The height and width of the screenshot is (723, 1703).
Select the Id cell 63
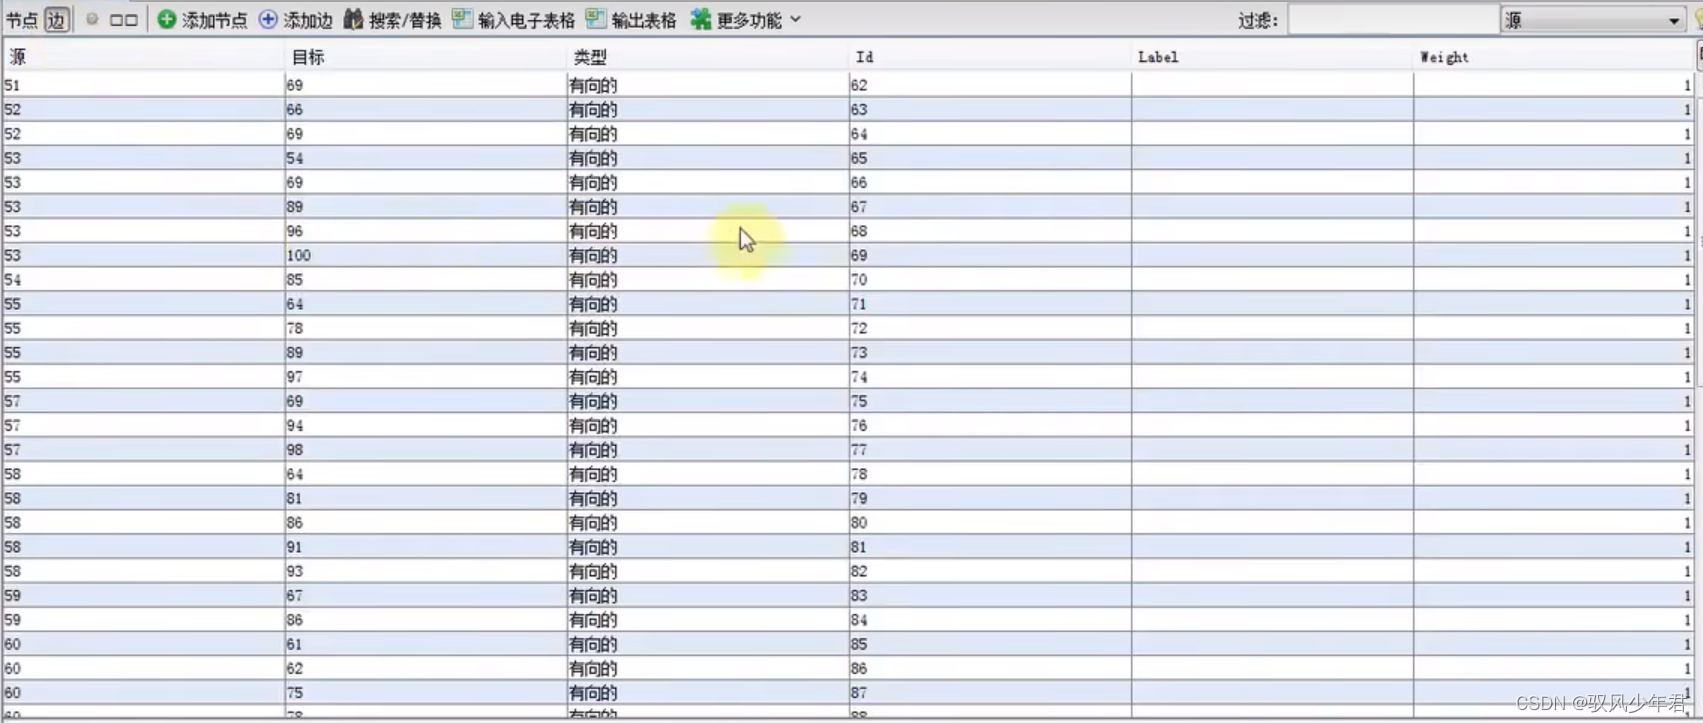(990, 109)
